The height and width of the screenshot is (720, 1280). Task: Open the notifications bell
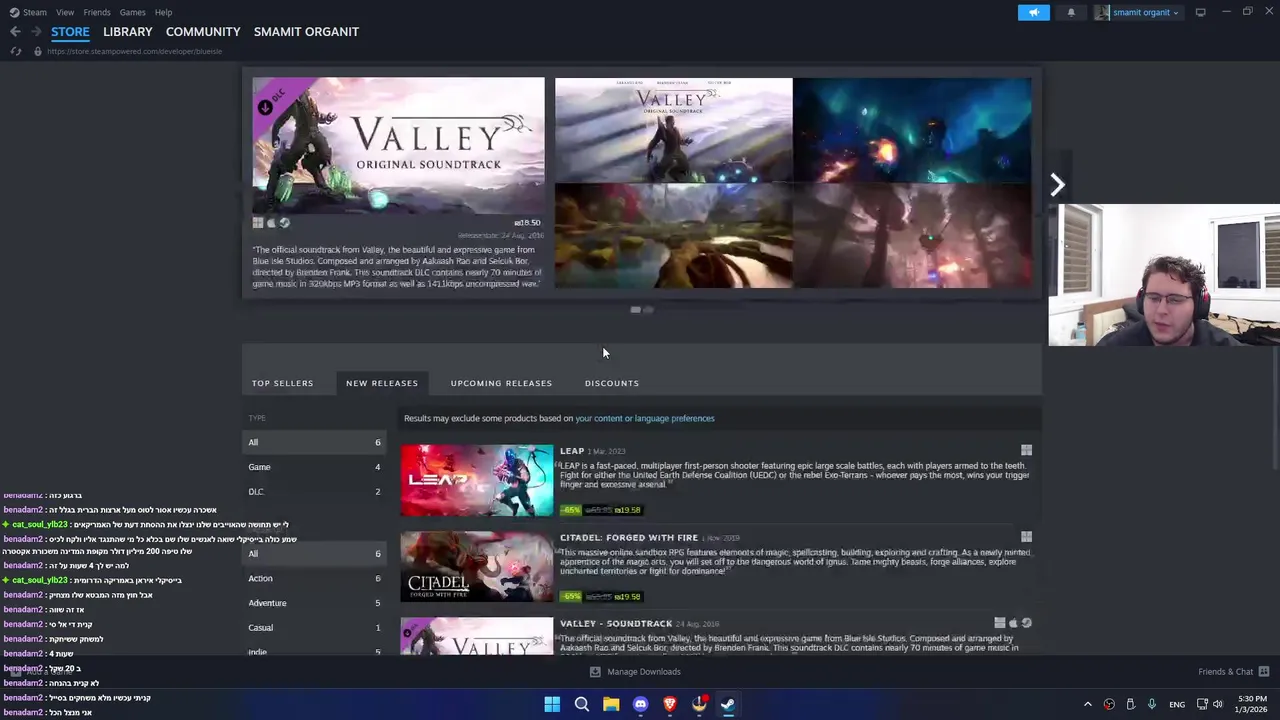pyautogui.click(x=1071, y=12)
